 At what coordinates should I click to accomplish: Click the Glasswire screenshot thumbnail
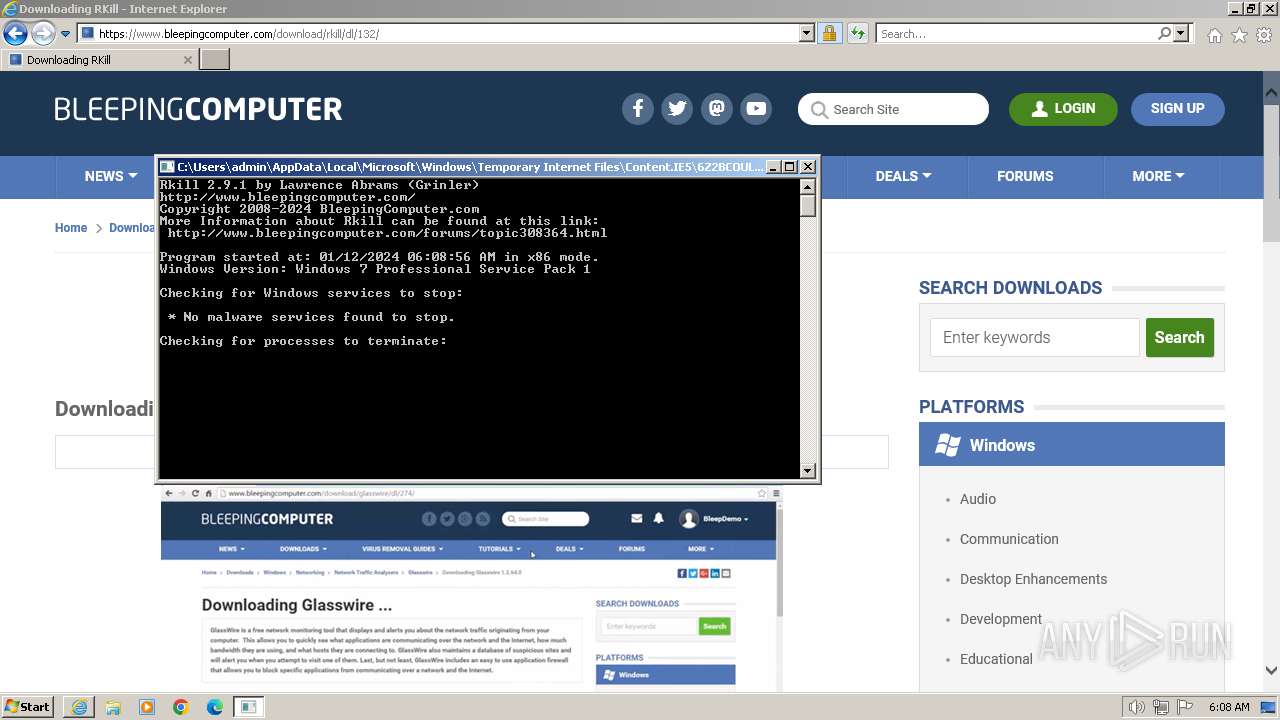coord(471,588)
